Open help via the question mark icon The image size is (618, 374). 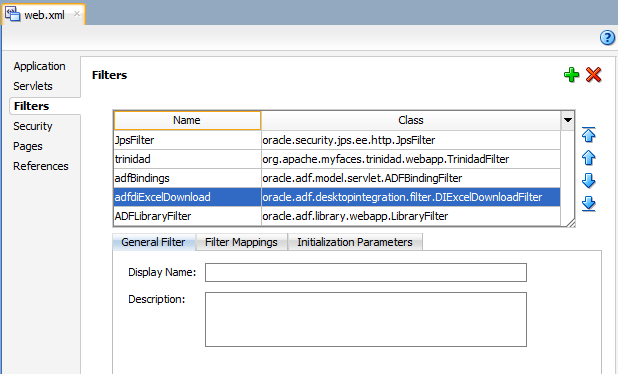click(x=607, y=38)
